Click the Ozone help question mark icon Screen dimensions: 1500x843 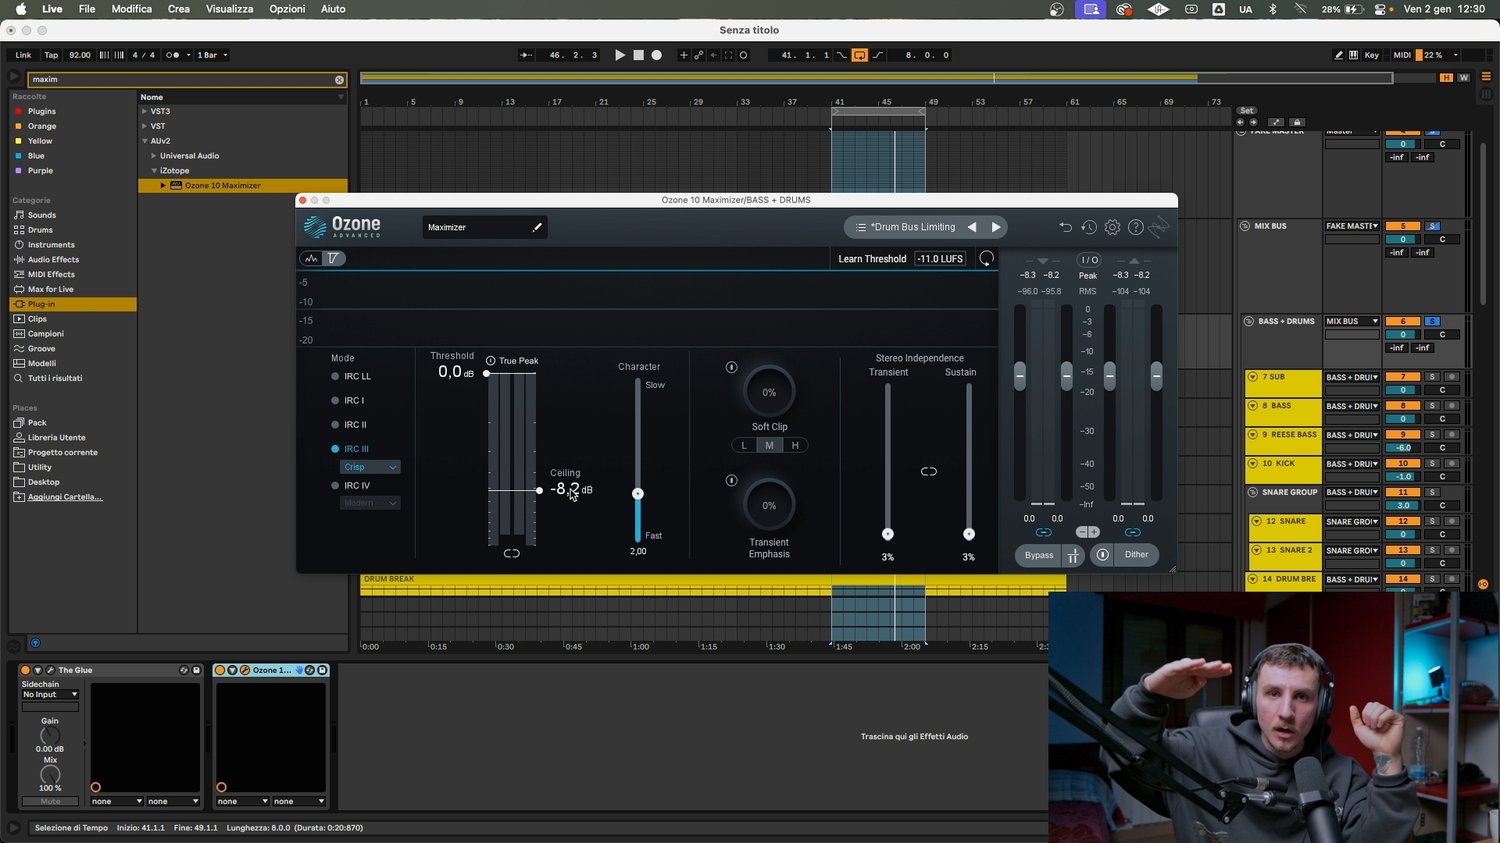1135,228
